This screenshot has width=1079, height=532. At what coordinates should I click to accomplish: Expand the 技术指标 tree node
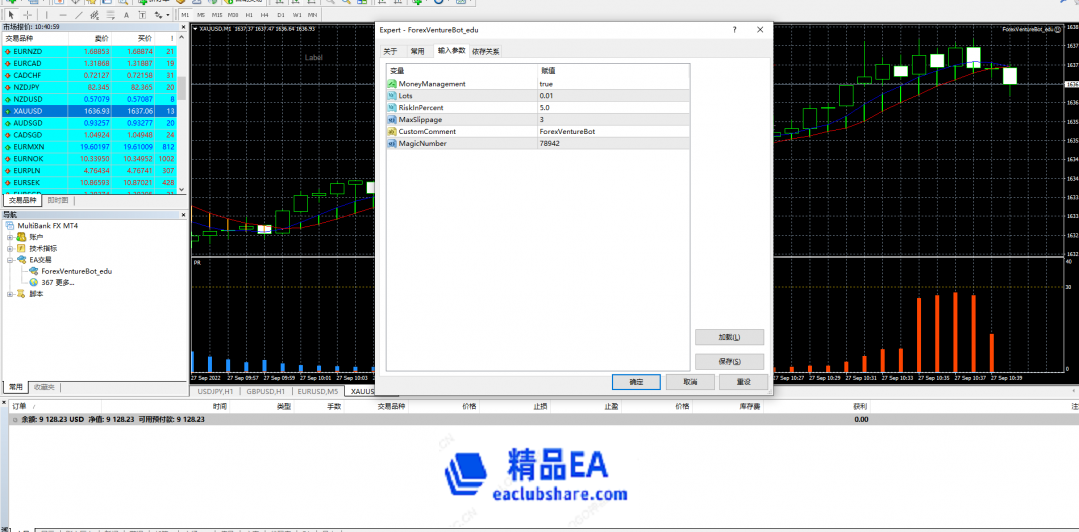coord(10,248)
